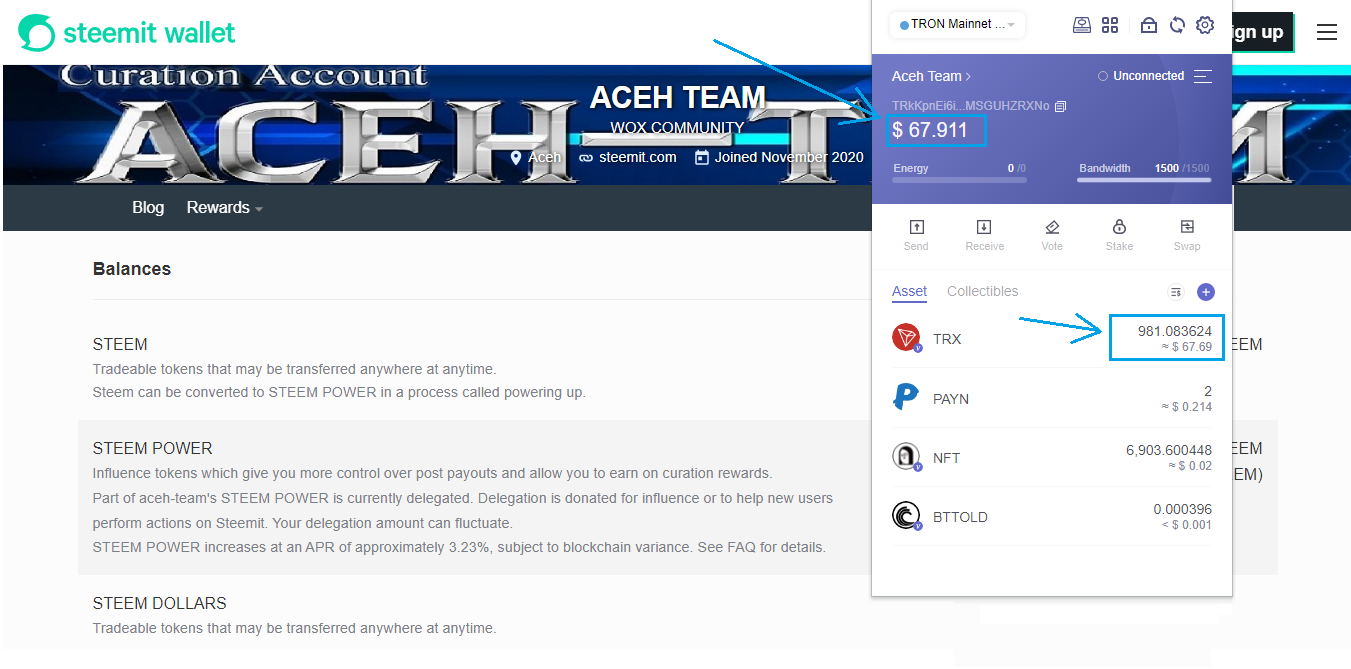Image resolution: width=1351 pixels, height=669 pixels.
Task: Click the PAYN token logo
Action: point(906,398)
